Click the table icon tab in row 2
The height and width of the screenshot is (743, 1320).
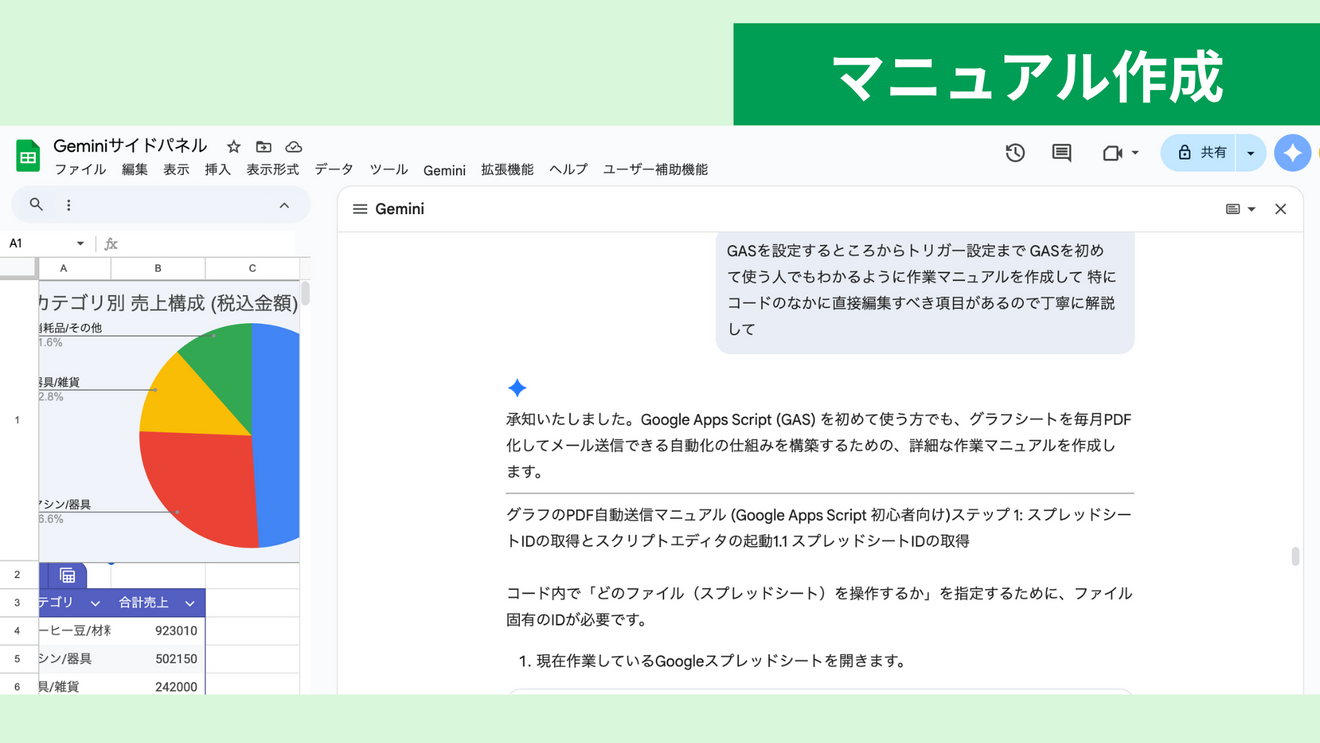(x=67, y=575)
